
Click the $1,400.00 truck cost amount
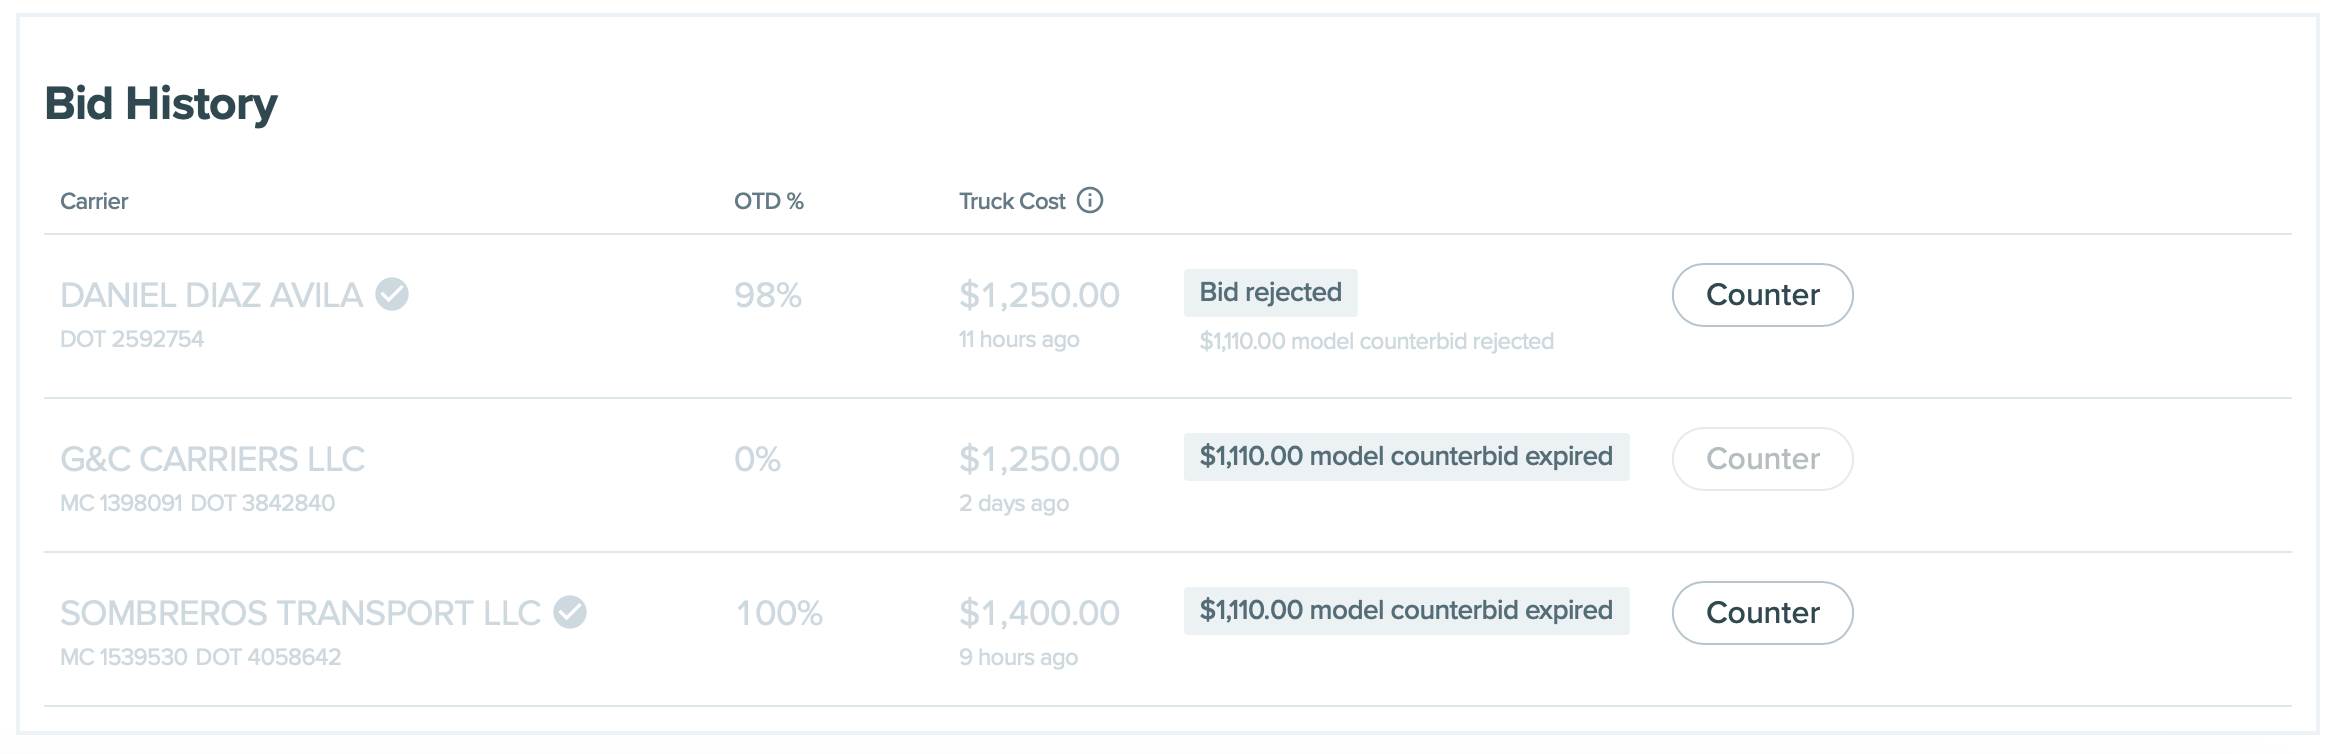(1039, 613)
